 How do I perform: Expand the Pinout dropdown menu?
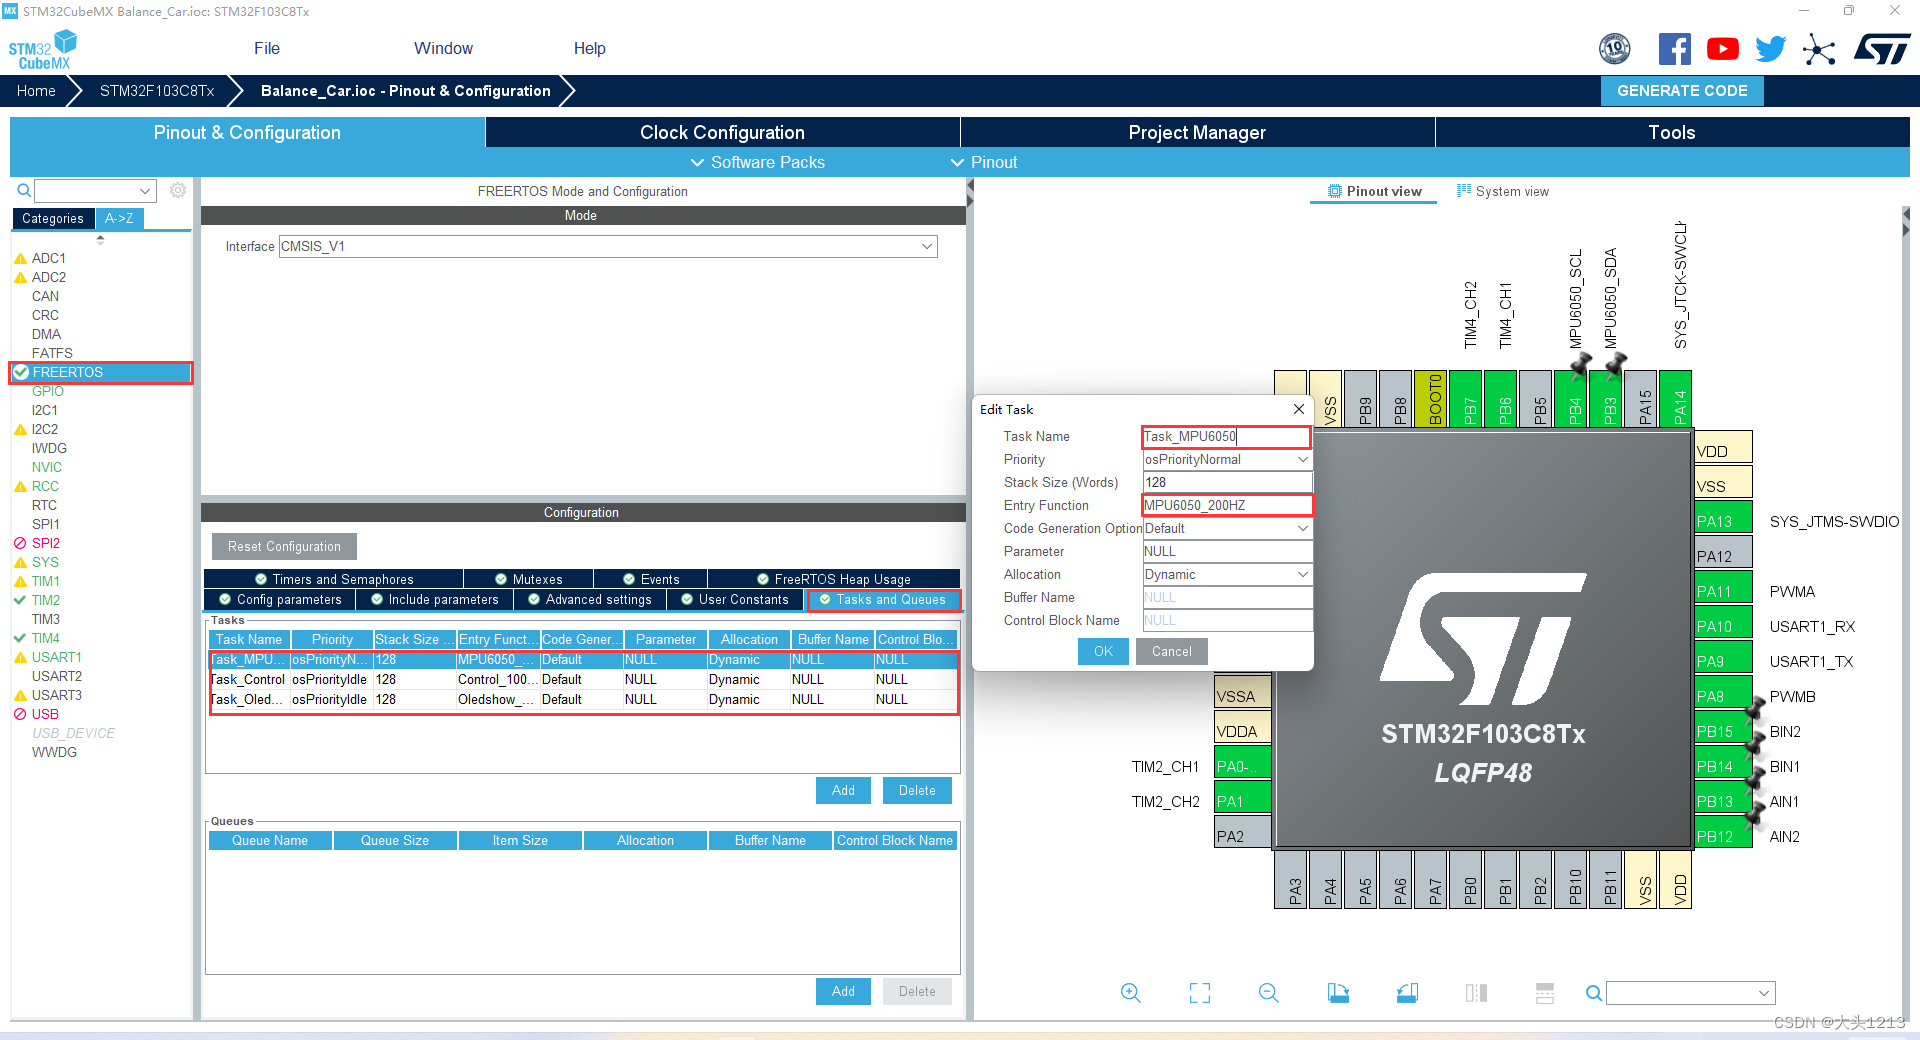click(x=983, y=162)
